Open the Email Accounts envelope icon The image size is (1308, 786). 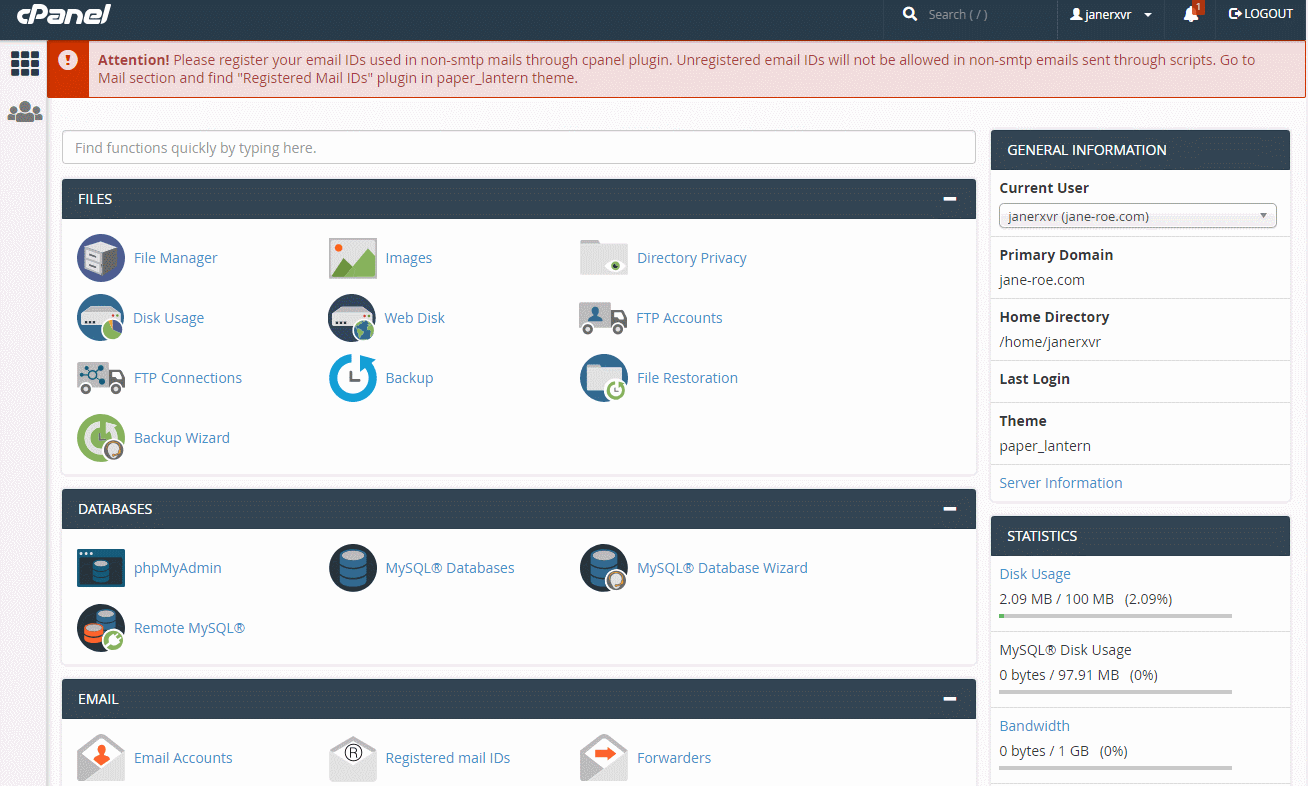[101, 758]
